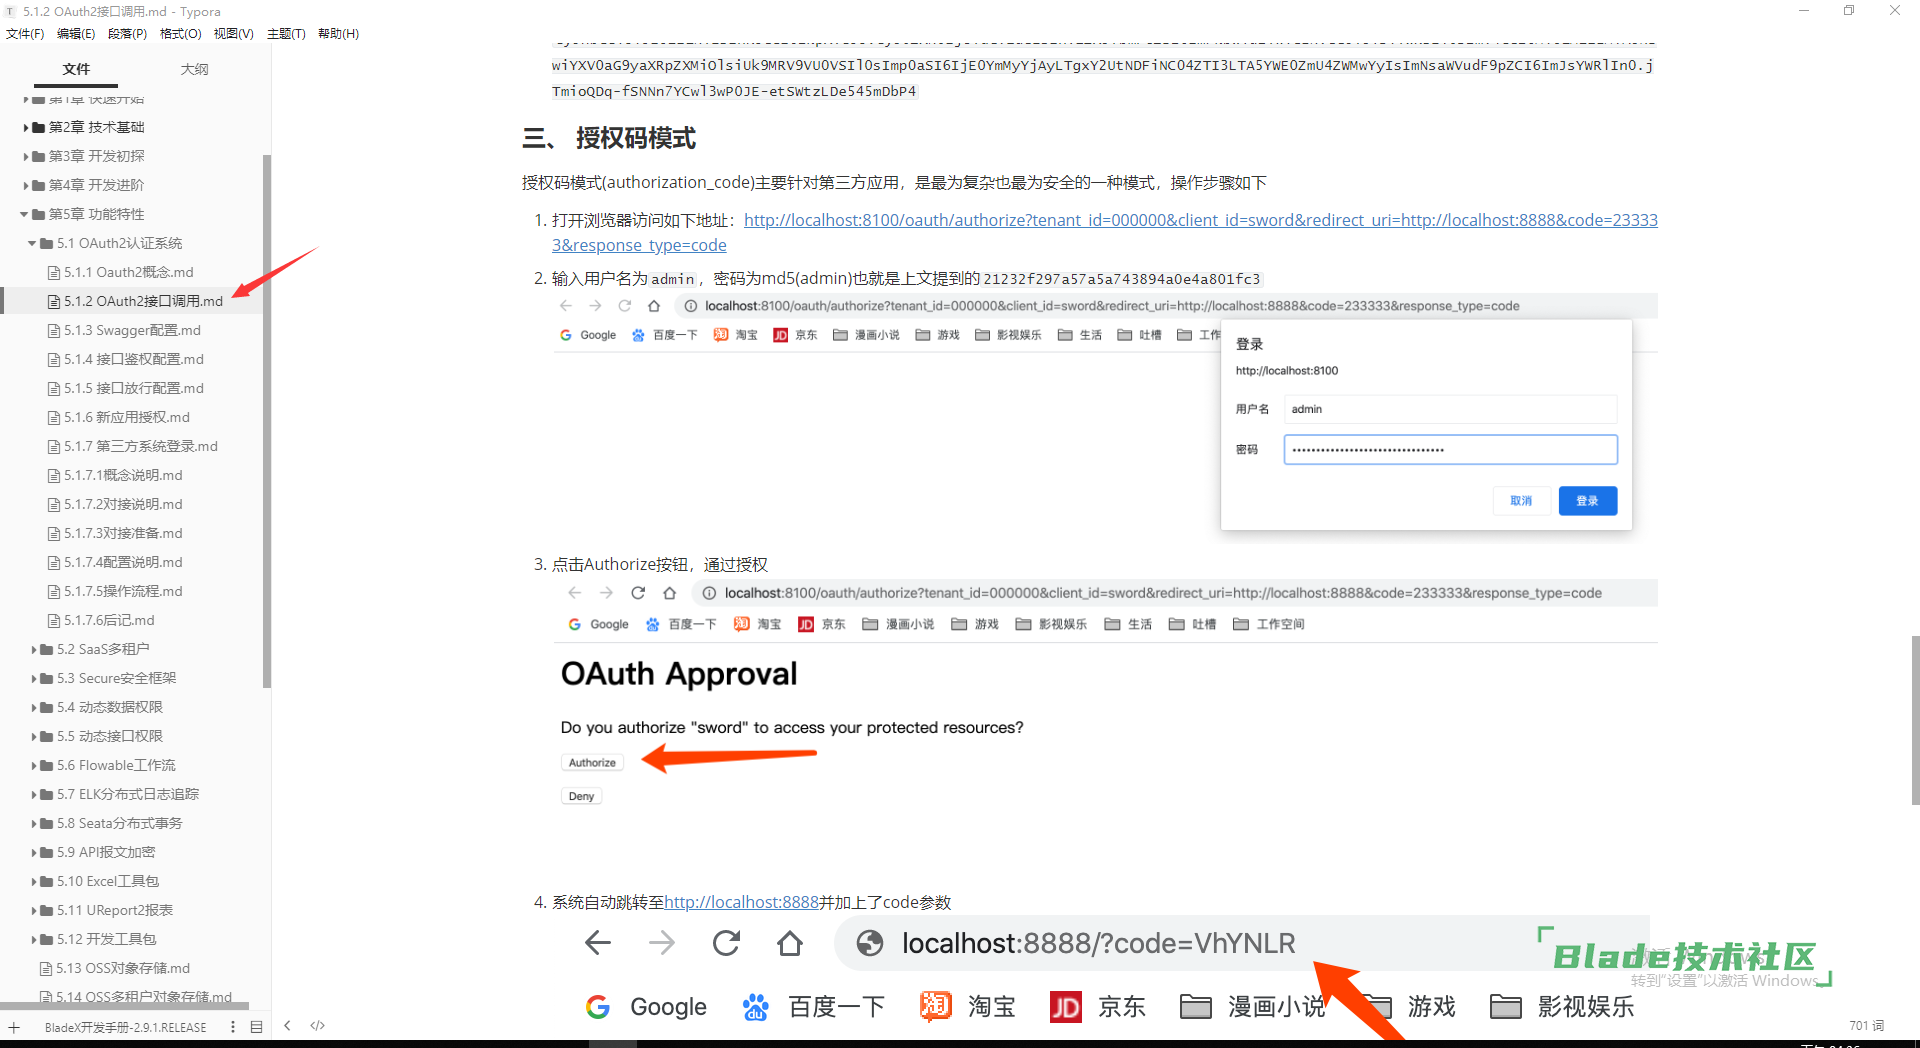The image size is (1920, 1048).
Task: Open the 编辑(E) menu
Action: (76, 33)
